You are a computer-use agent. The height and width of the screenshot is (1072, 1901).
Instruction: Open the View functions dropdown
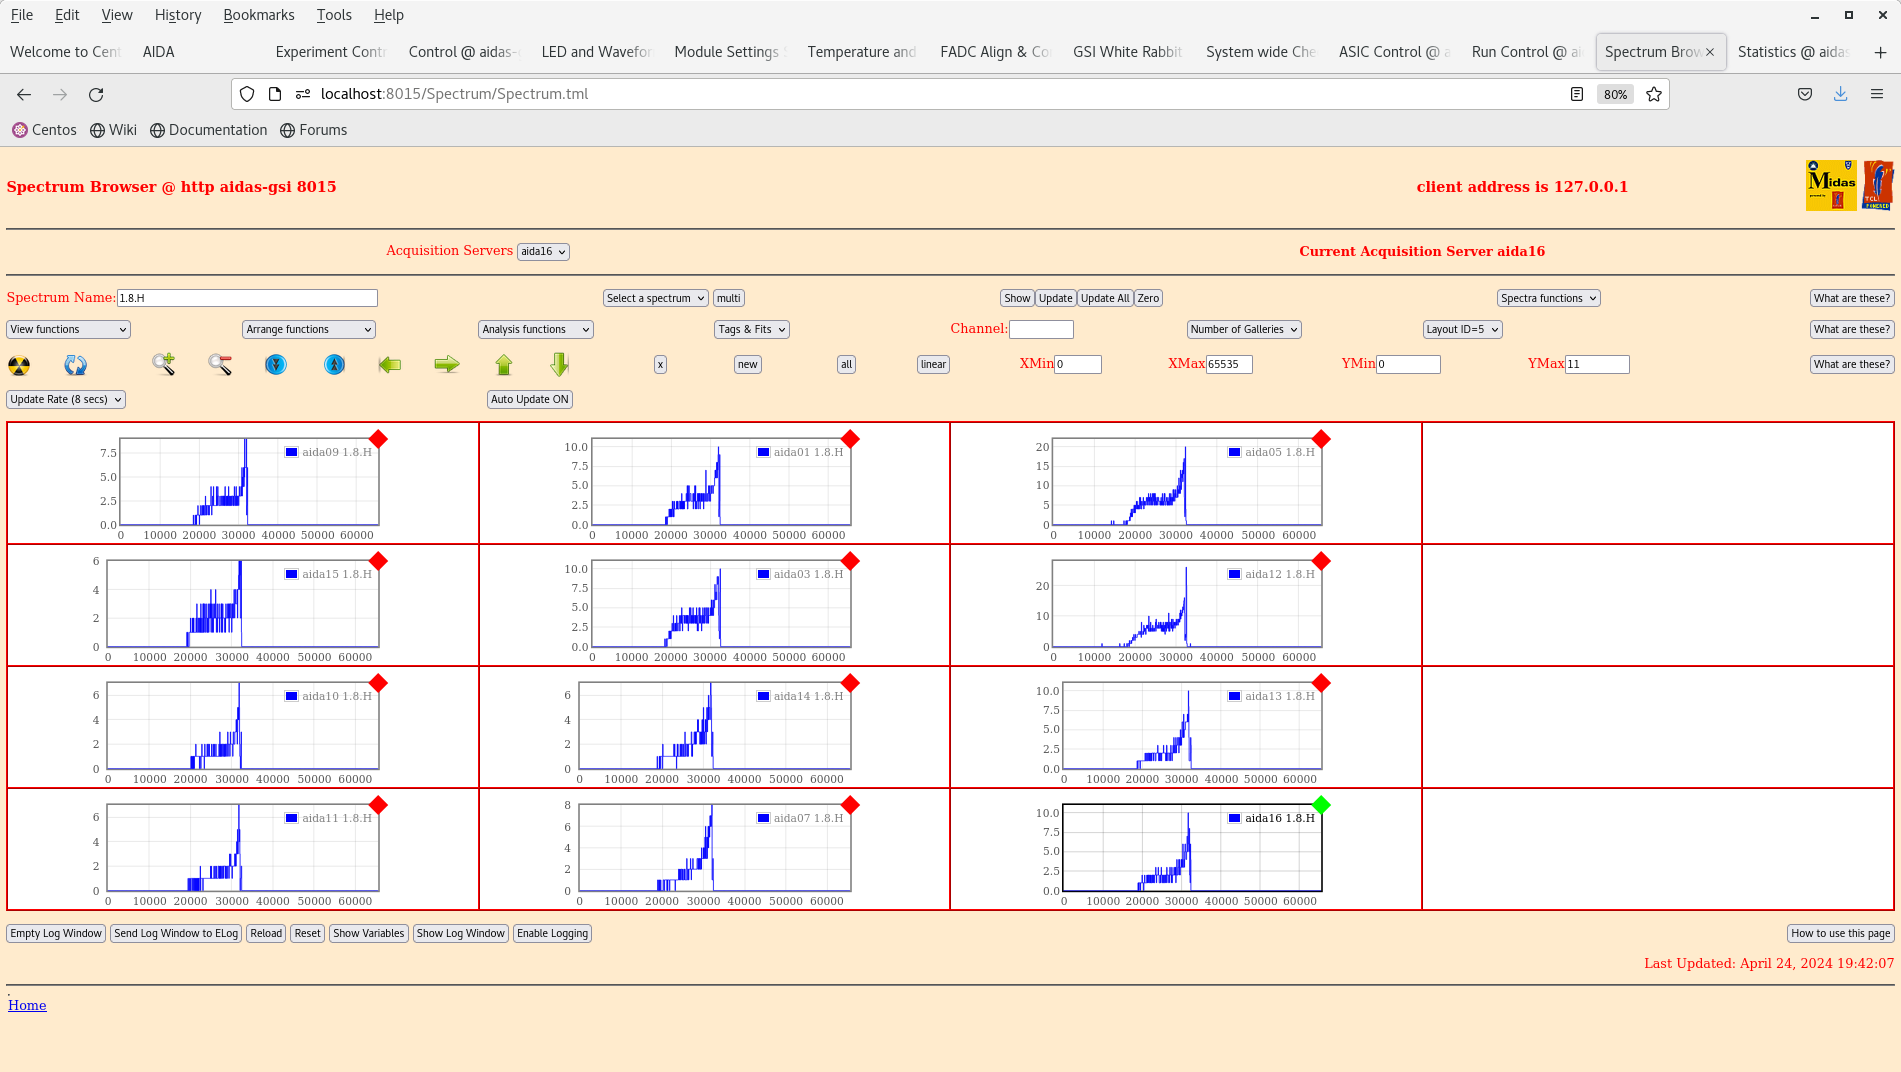pos(69,329)
